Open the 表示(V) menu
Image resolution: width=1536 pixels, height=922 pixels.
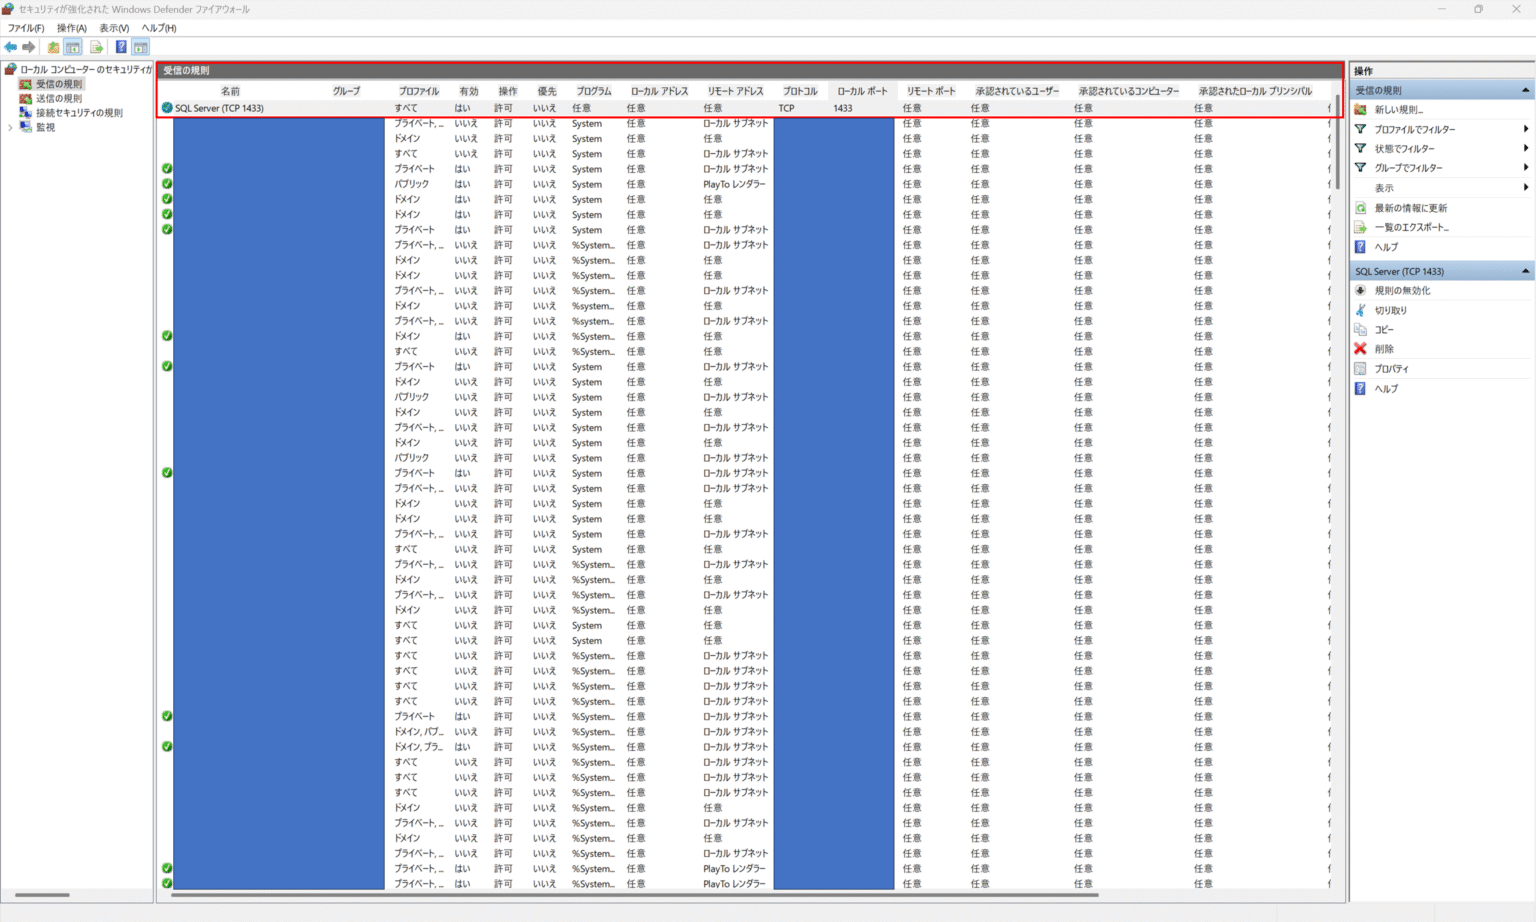(113, 27)
